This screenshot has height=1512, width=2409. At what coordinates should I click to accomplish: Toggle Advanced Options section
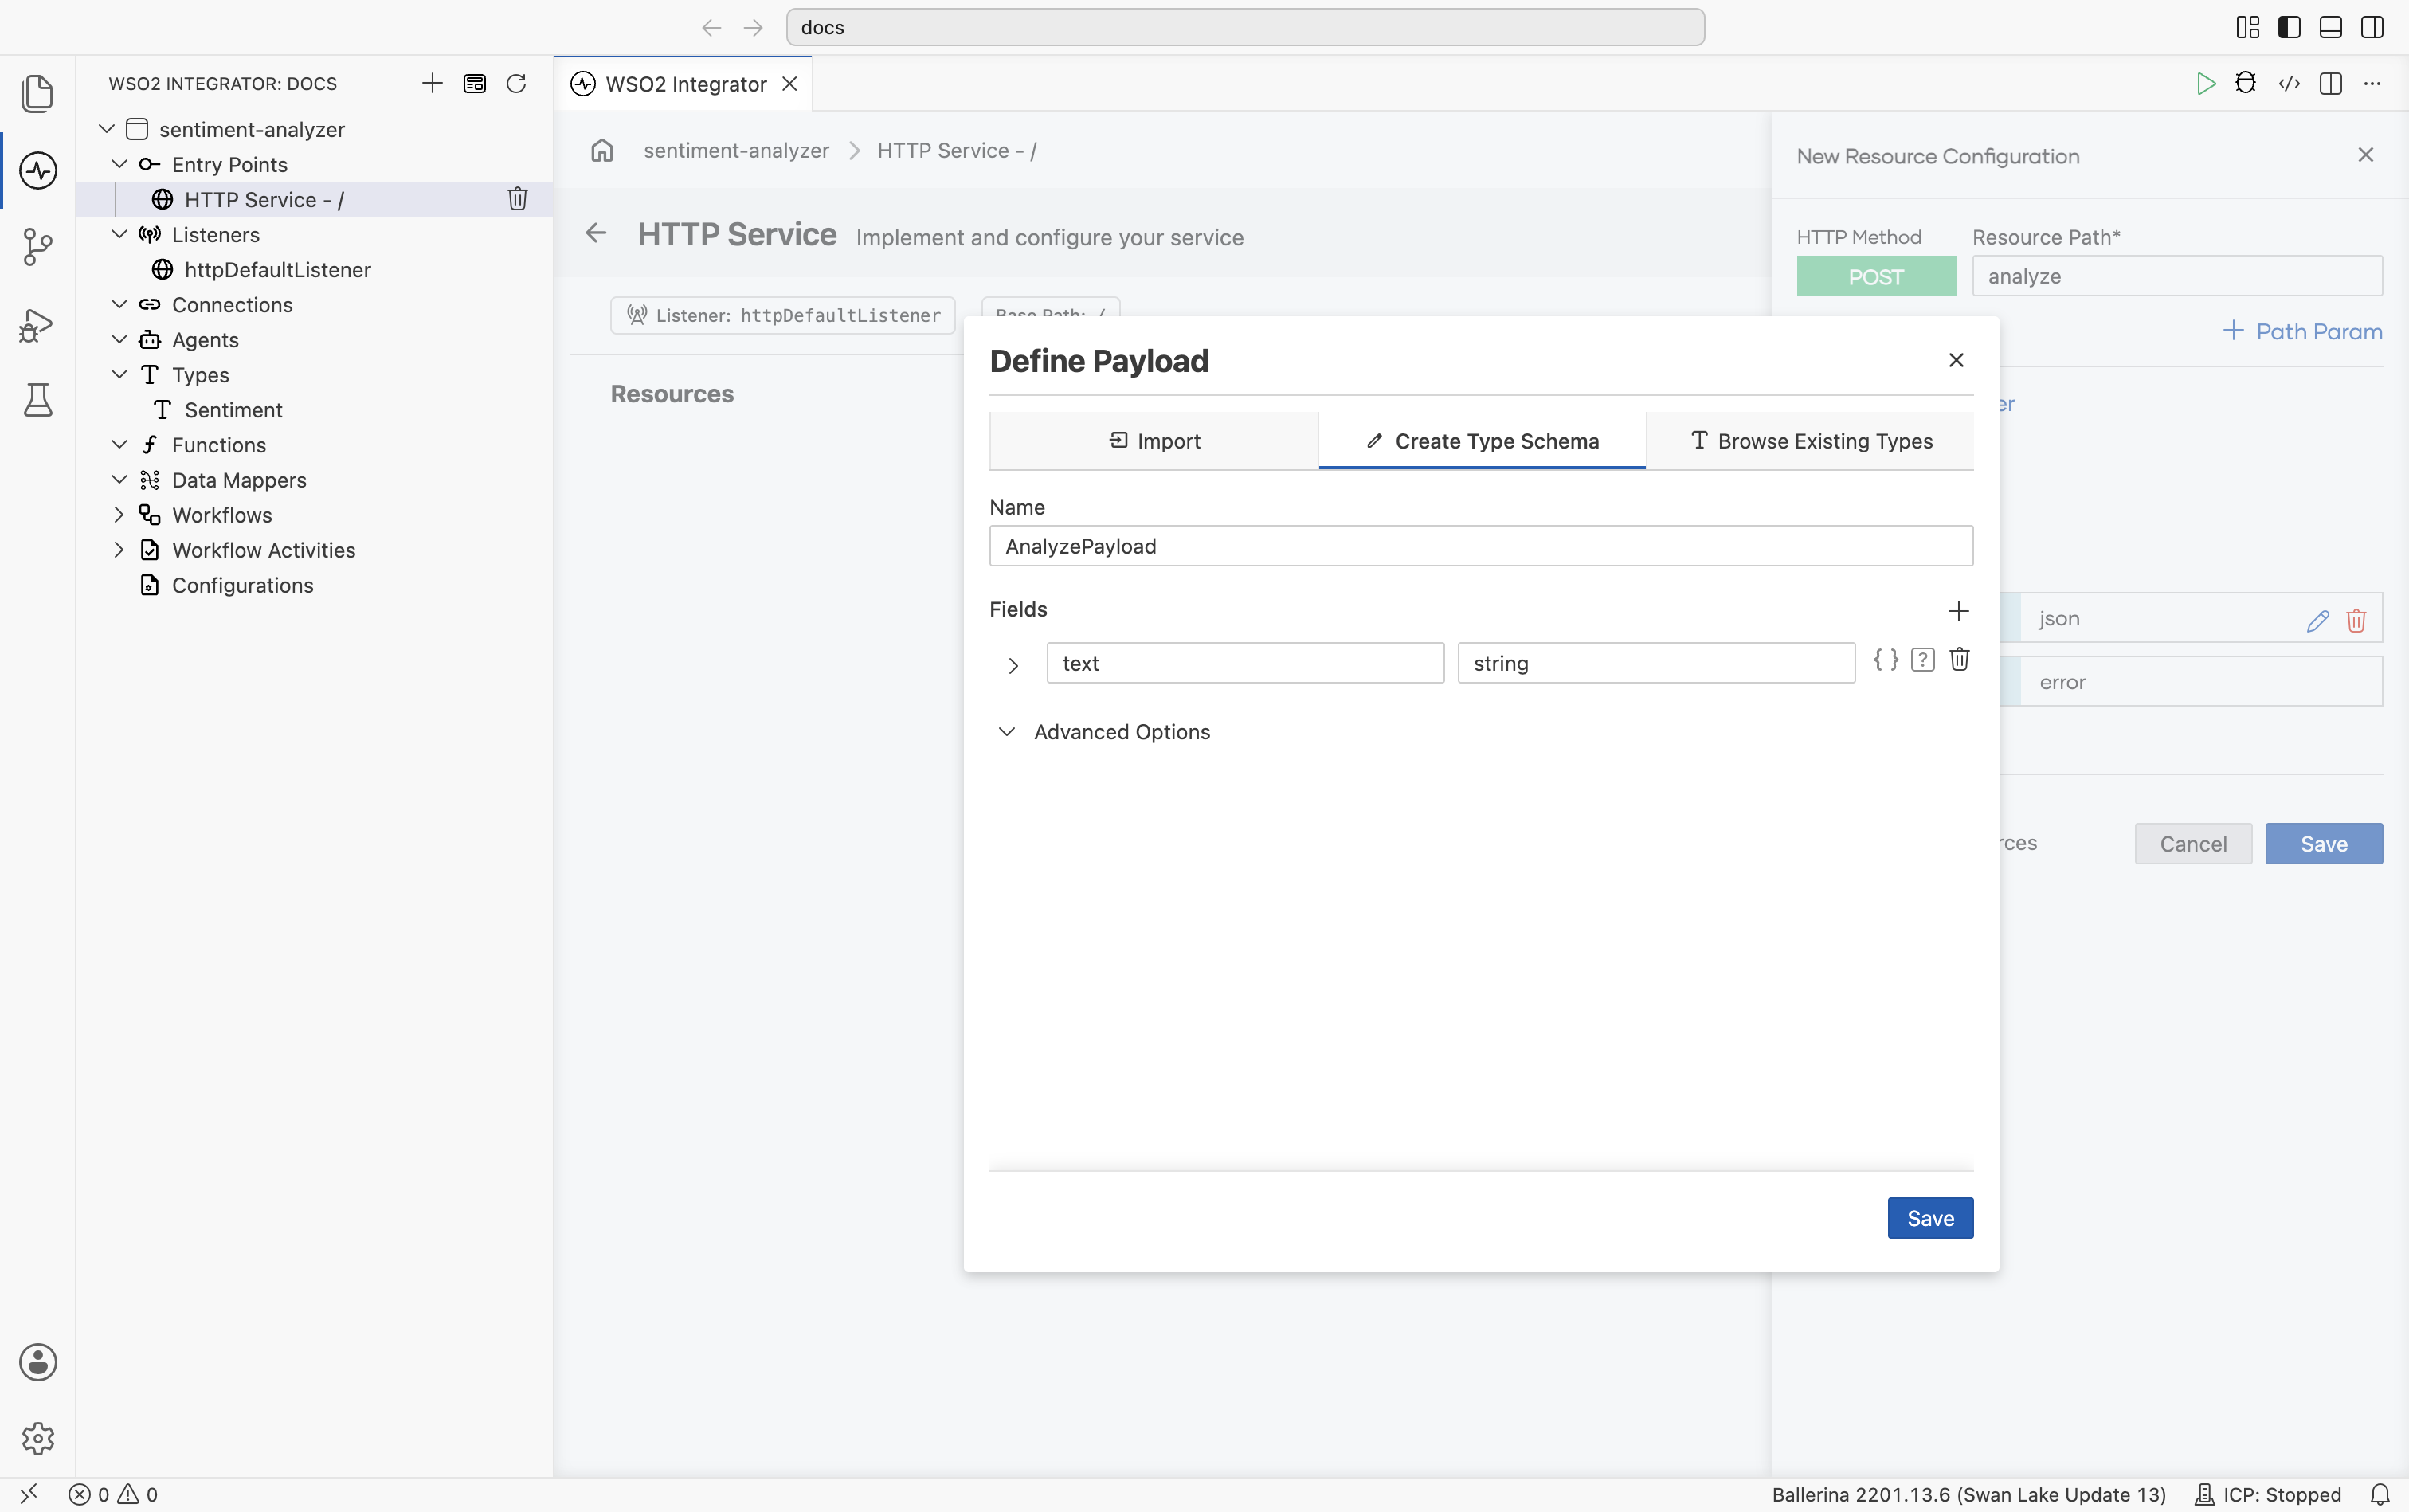[x=1104, y=732]
